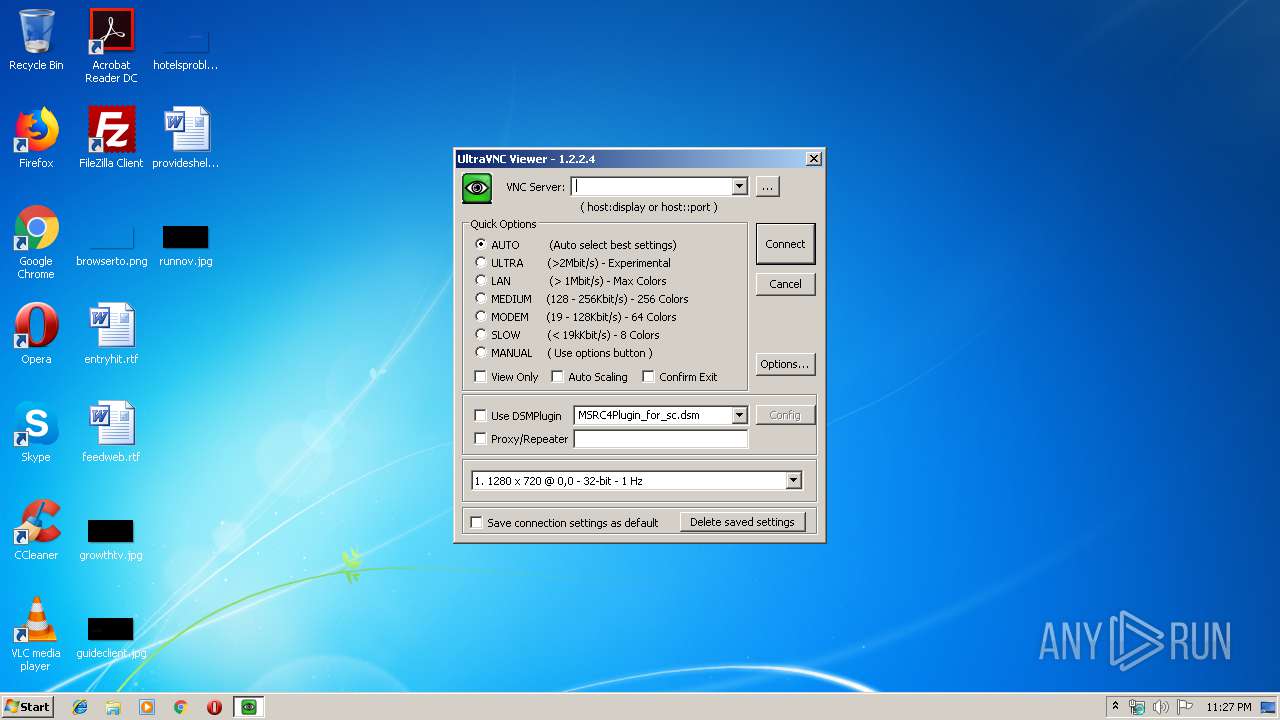Image resolution: width=1280 pixels, height=720 pixels.
Task: Select growthtv.jpg file icon
Action: coord(111,540)
